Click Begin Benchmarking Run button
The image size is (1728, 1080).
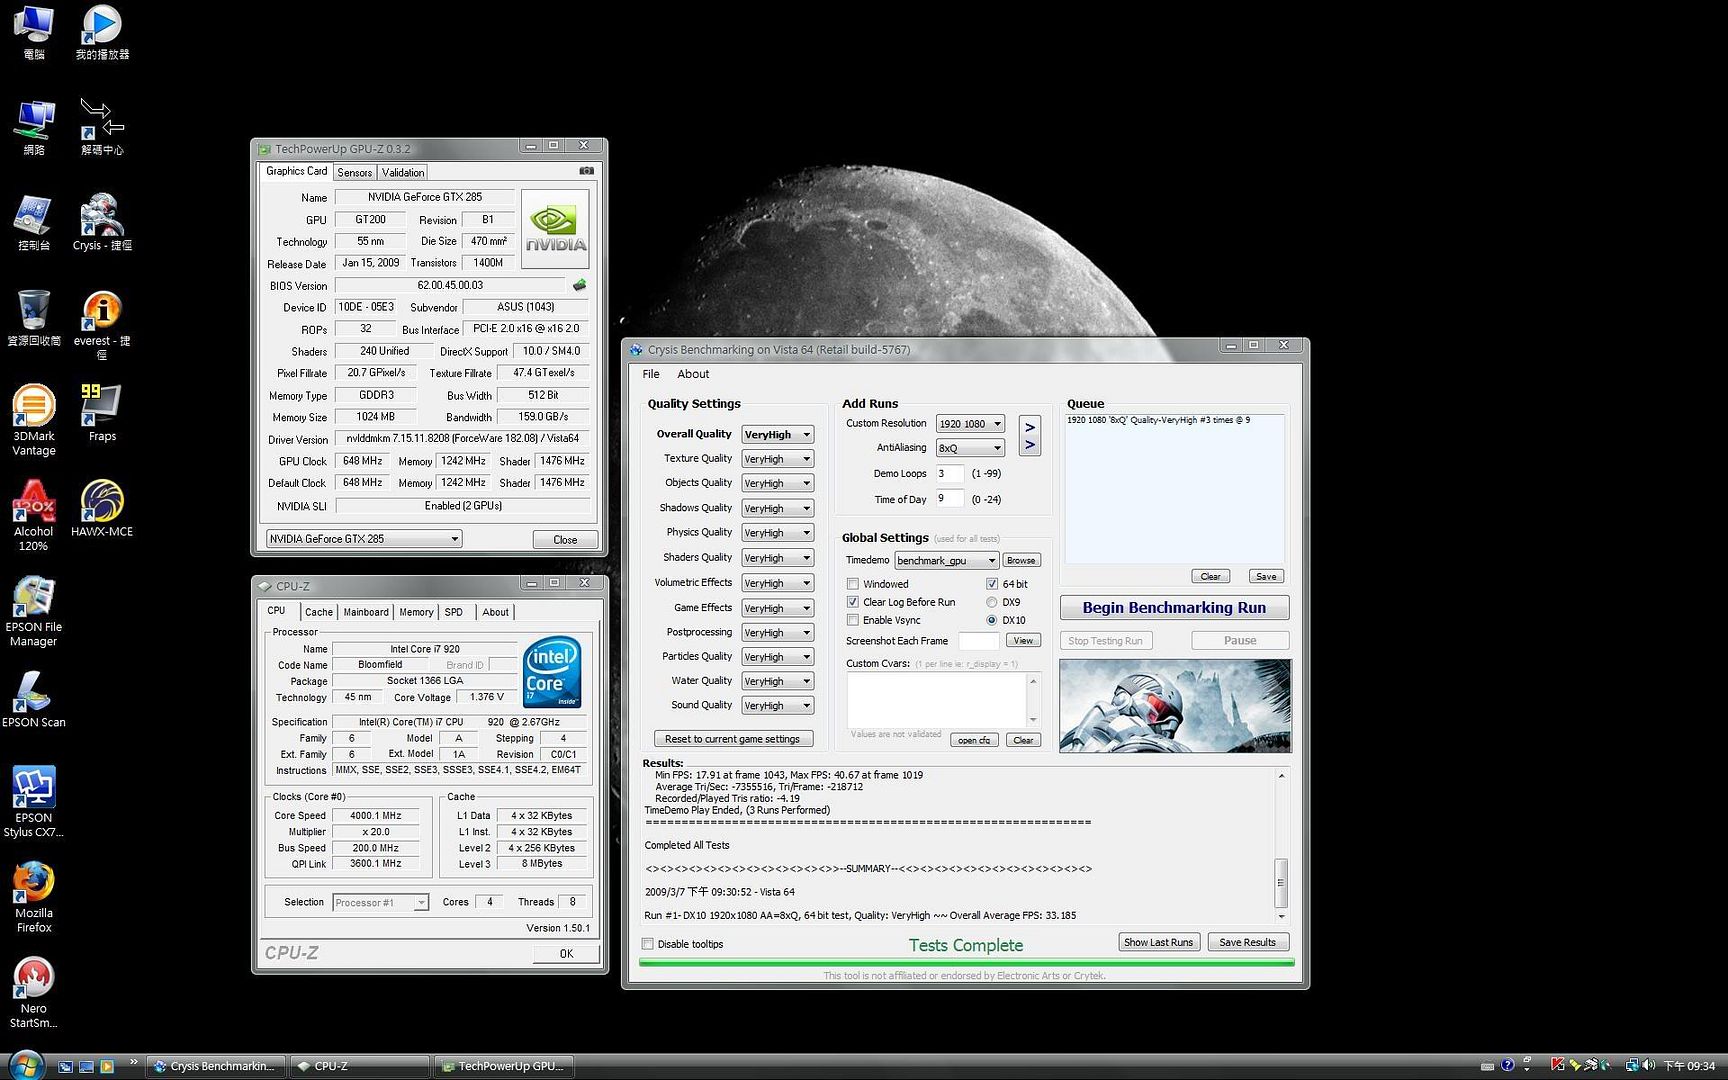(1174, 608)
